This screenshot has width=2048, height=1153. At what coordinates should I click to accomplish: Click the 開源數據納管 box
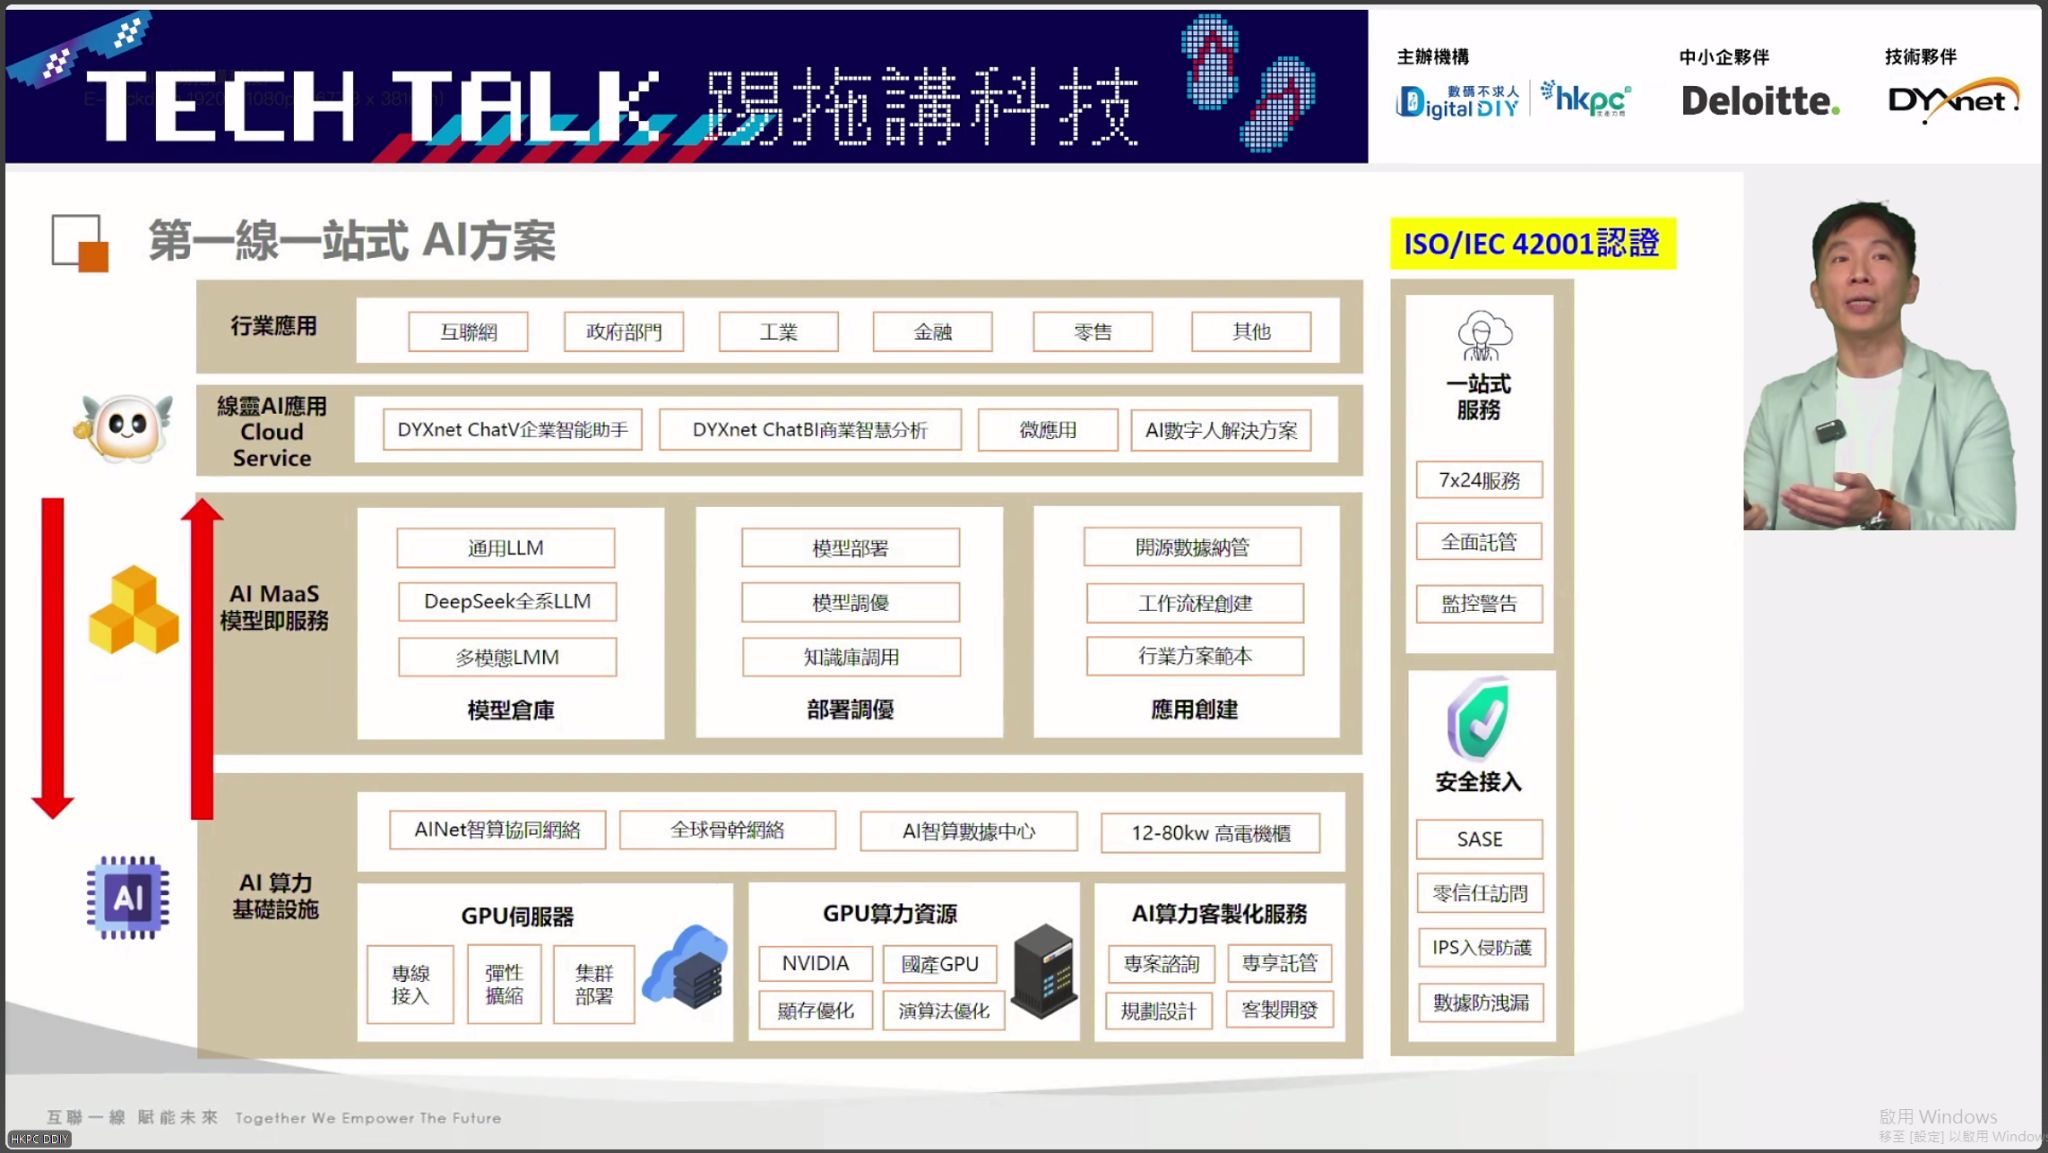click(x=1192, y=547)
